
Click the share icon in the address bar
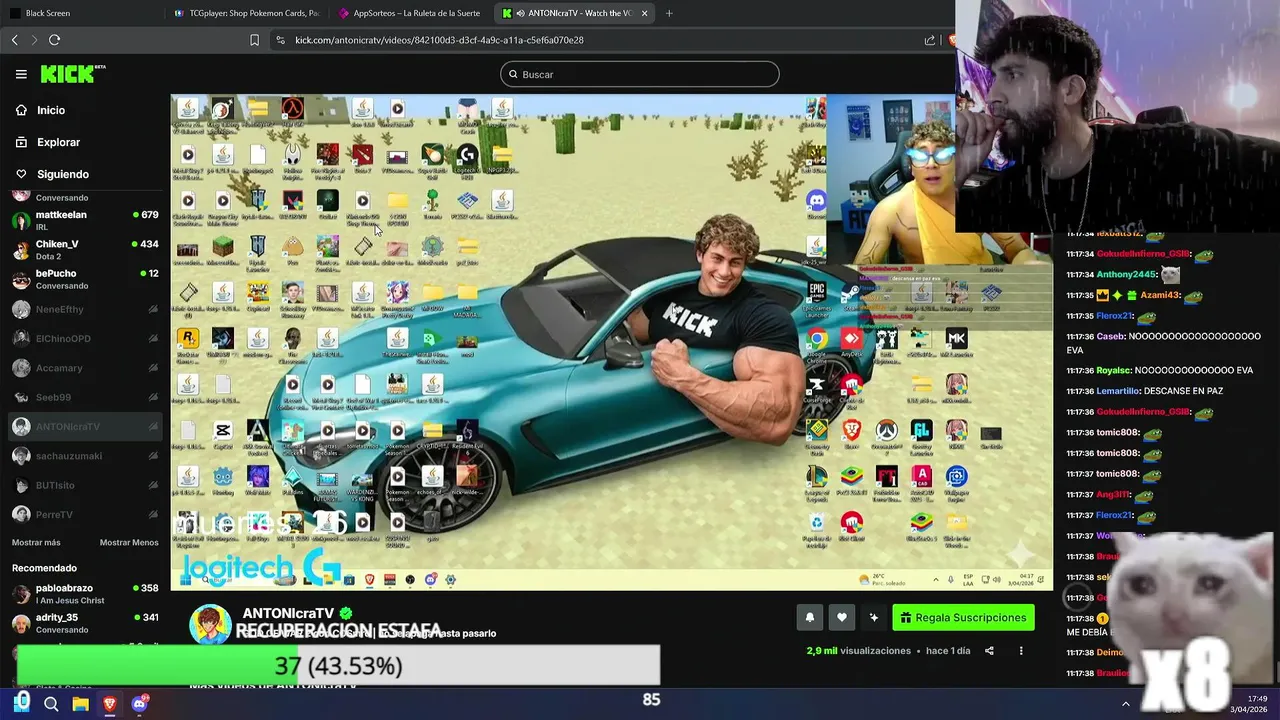(930, 40)
